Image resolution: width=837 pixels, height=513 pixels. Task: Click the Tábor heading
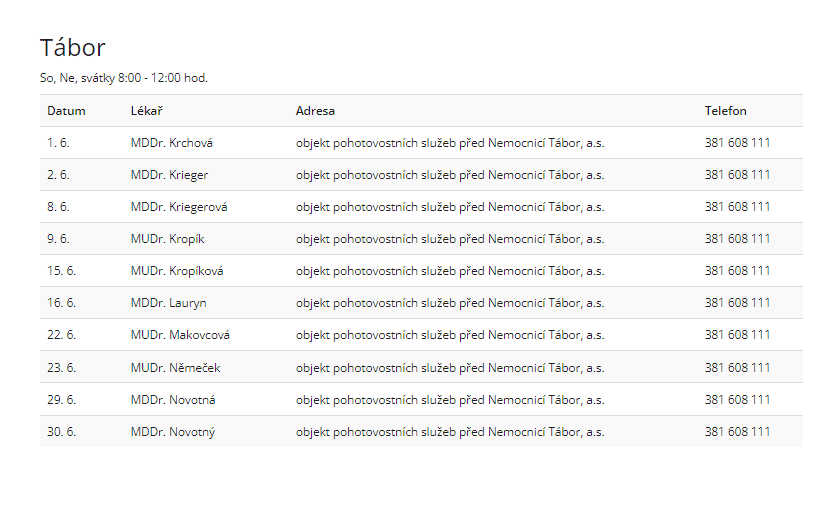(72, 47)
